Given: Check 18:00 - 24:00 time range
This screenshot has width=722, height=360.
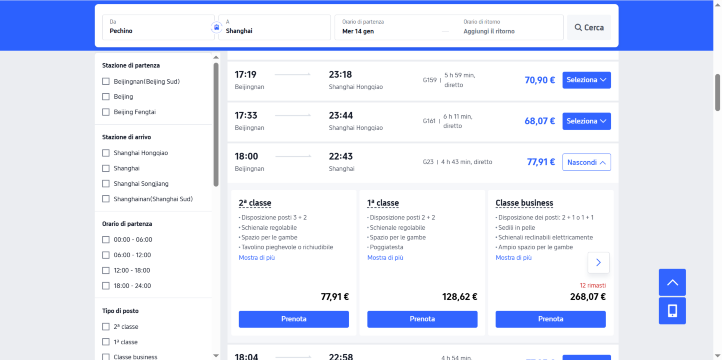Looking at the screenshot, I should point(105,285).
